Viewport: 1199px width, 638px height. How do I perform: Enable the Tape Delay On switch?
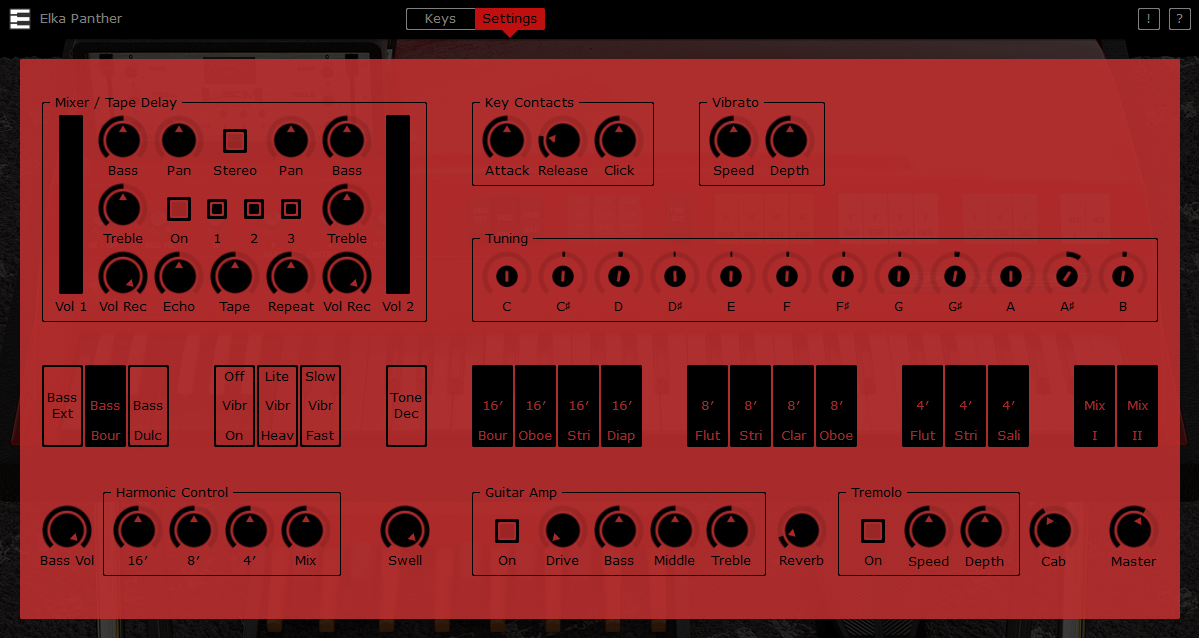tap(179, 209)
